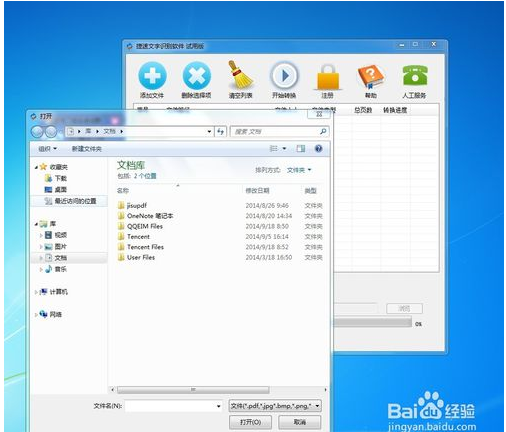Expand the 计算机 computer node
This screenshot has width=506, height=432.
pyautogui.click(x=36, y=292)
